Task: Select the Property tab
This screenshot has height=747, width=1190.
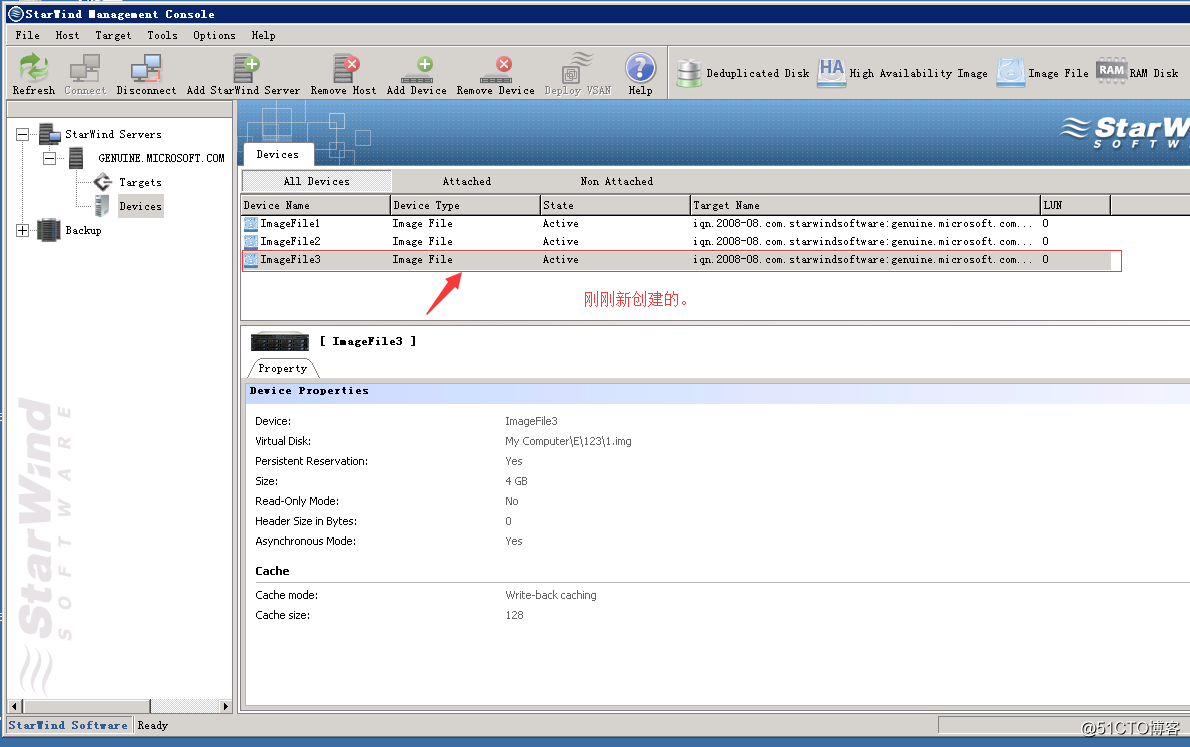Action: pyautogui.click(x=282, y=368)
